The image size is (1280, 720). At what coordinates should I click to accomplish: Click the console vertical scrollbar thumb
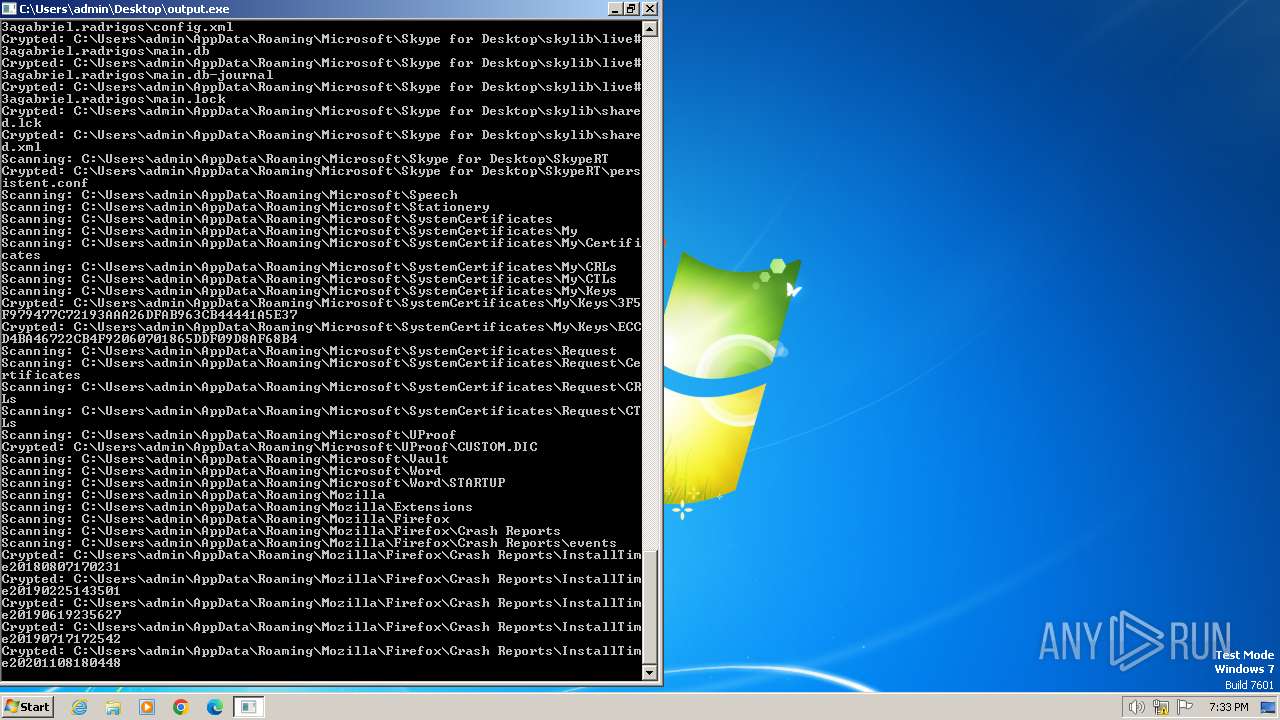click(650, 607)
